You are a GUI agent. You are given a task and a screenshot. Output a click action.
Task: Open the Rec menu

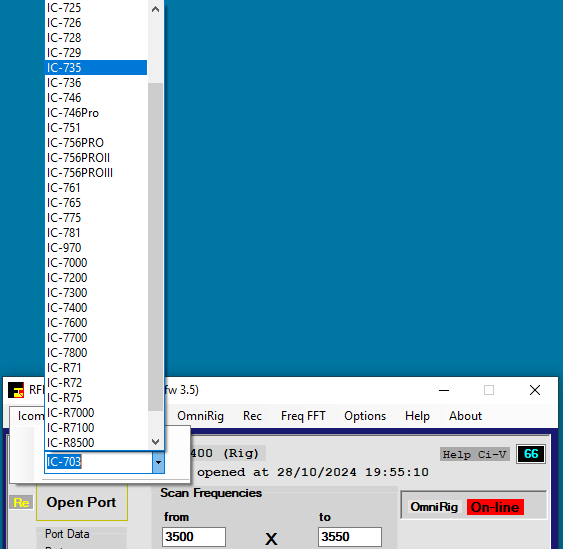tap(252, 416)
